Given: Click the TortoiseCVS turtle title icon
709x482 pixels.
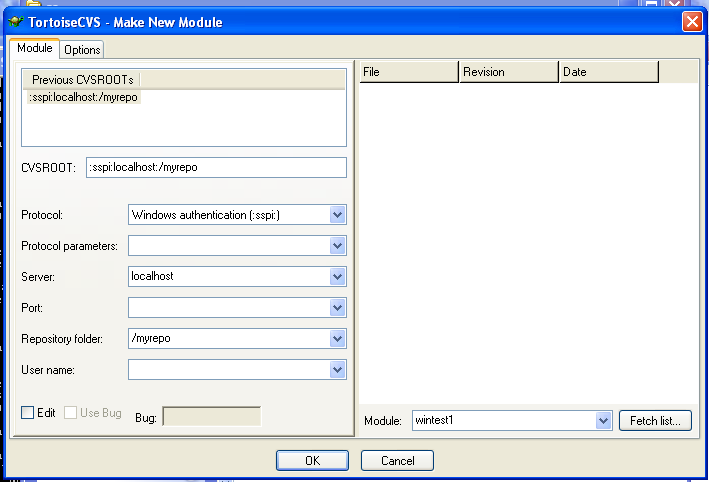Looking at the screenshot, I should pos(16,21).
